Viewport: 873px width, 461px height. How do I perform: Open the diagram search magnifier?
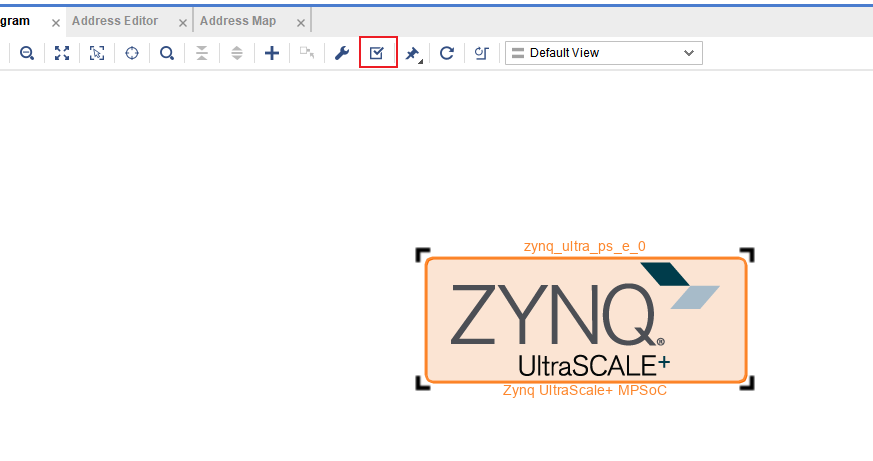166,53
